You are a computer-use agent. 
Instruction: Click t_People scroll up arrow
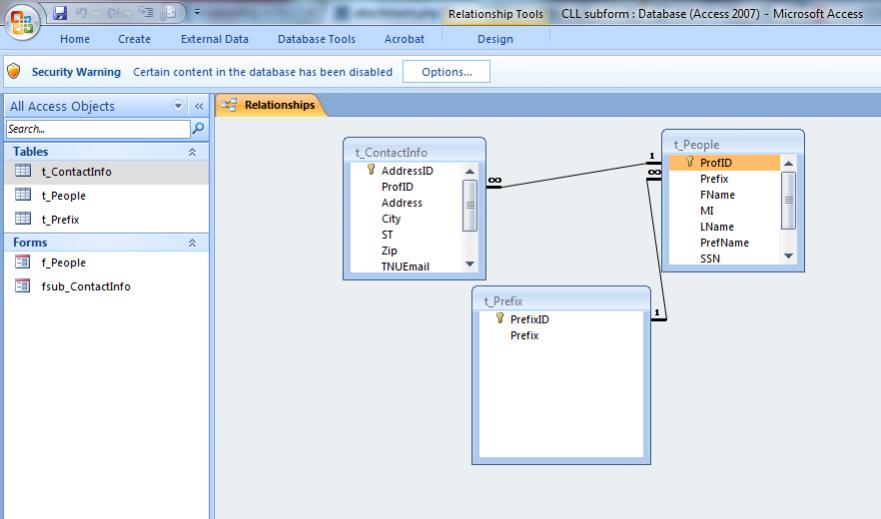click(788, 163)
